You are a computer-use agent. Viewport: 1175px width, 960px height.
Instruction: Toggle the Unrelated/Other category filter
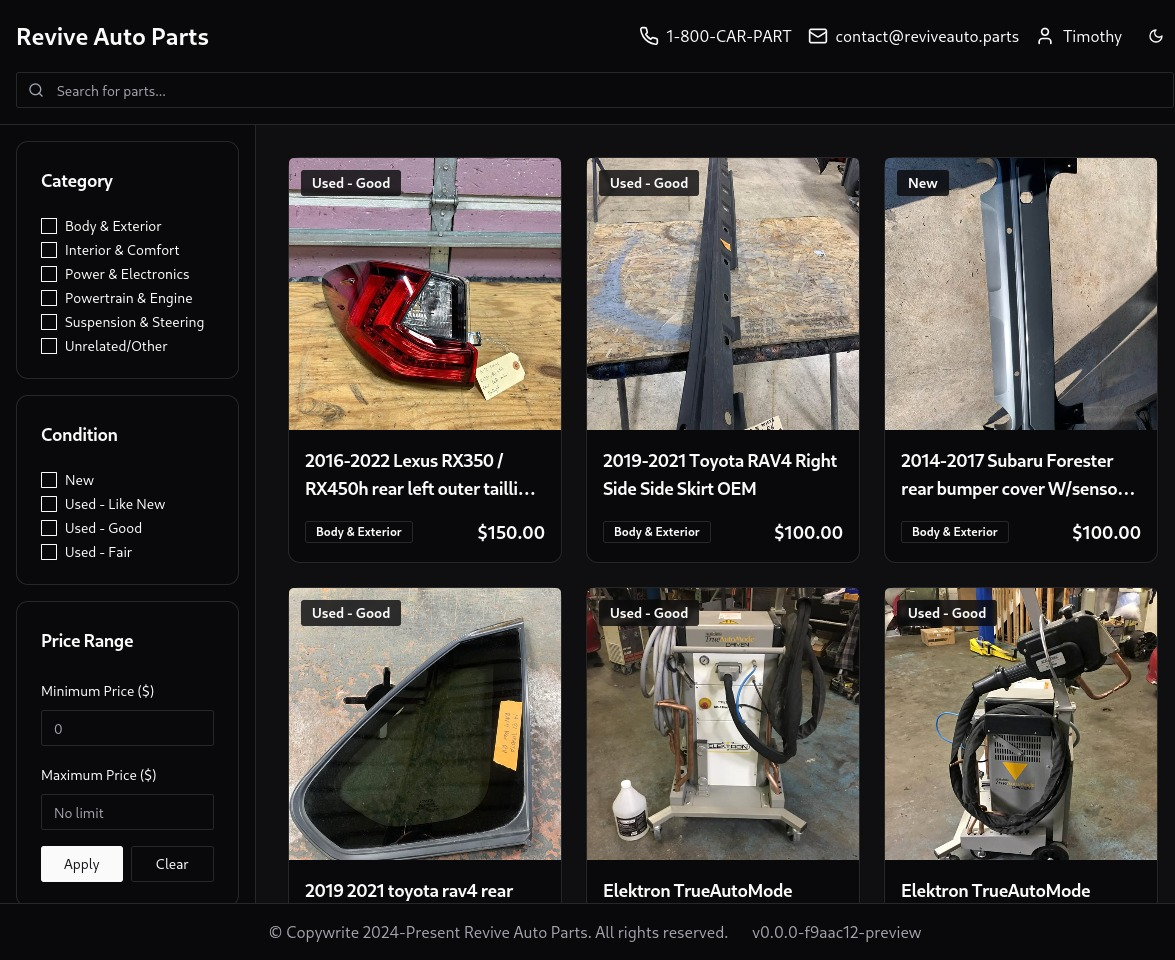coord(49,346)
